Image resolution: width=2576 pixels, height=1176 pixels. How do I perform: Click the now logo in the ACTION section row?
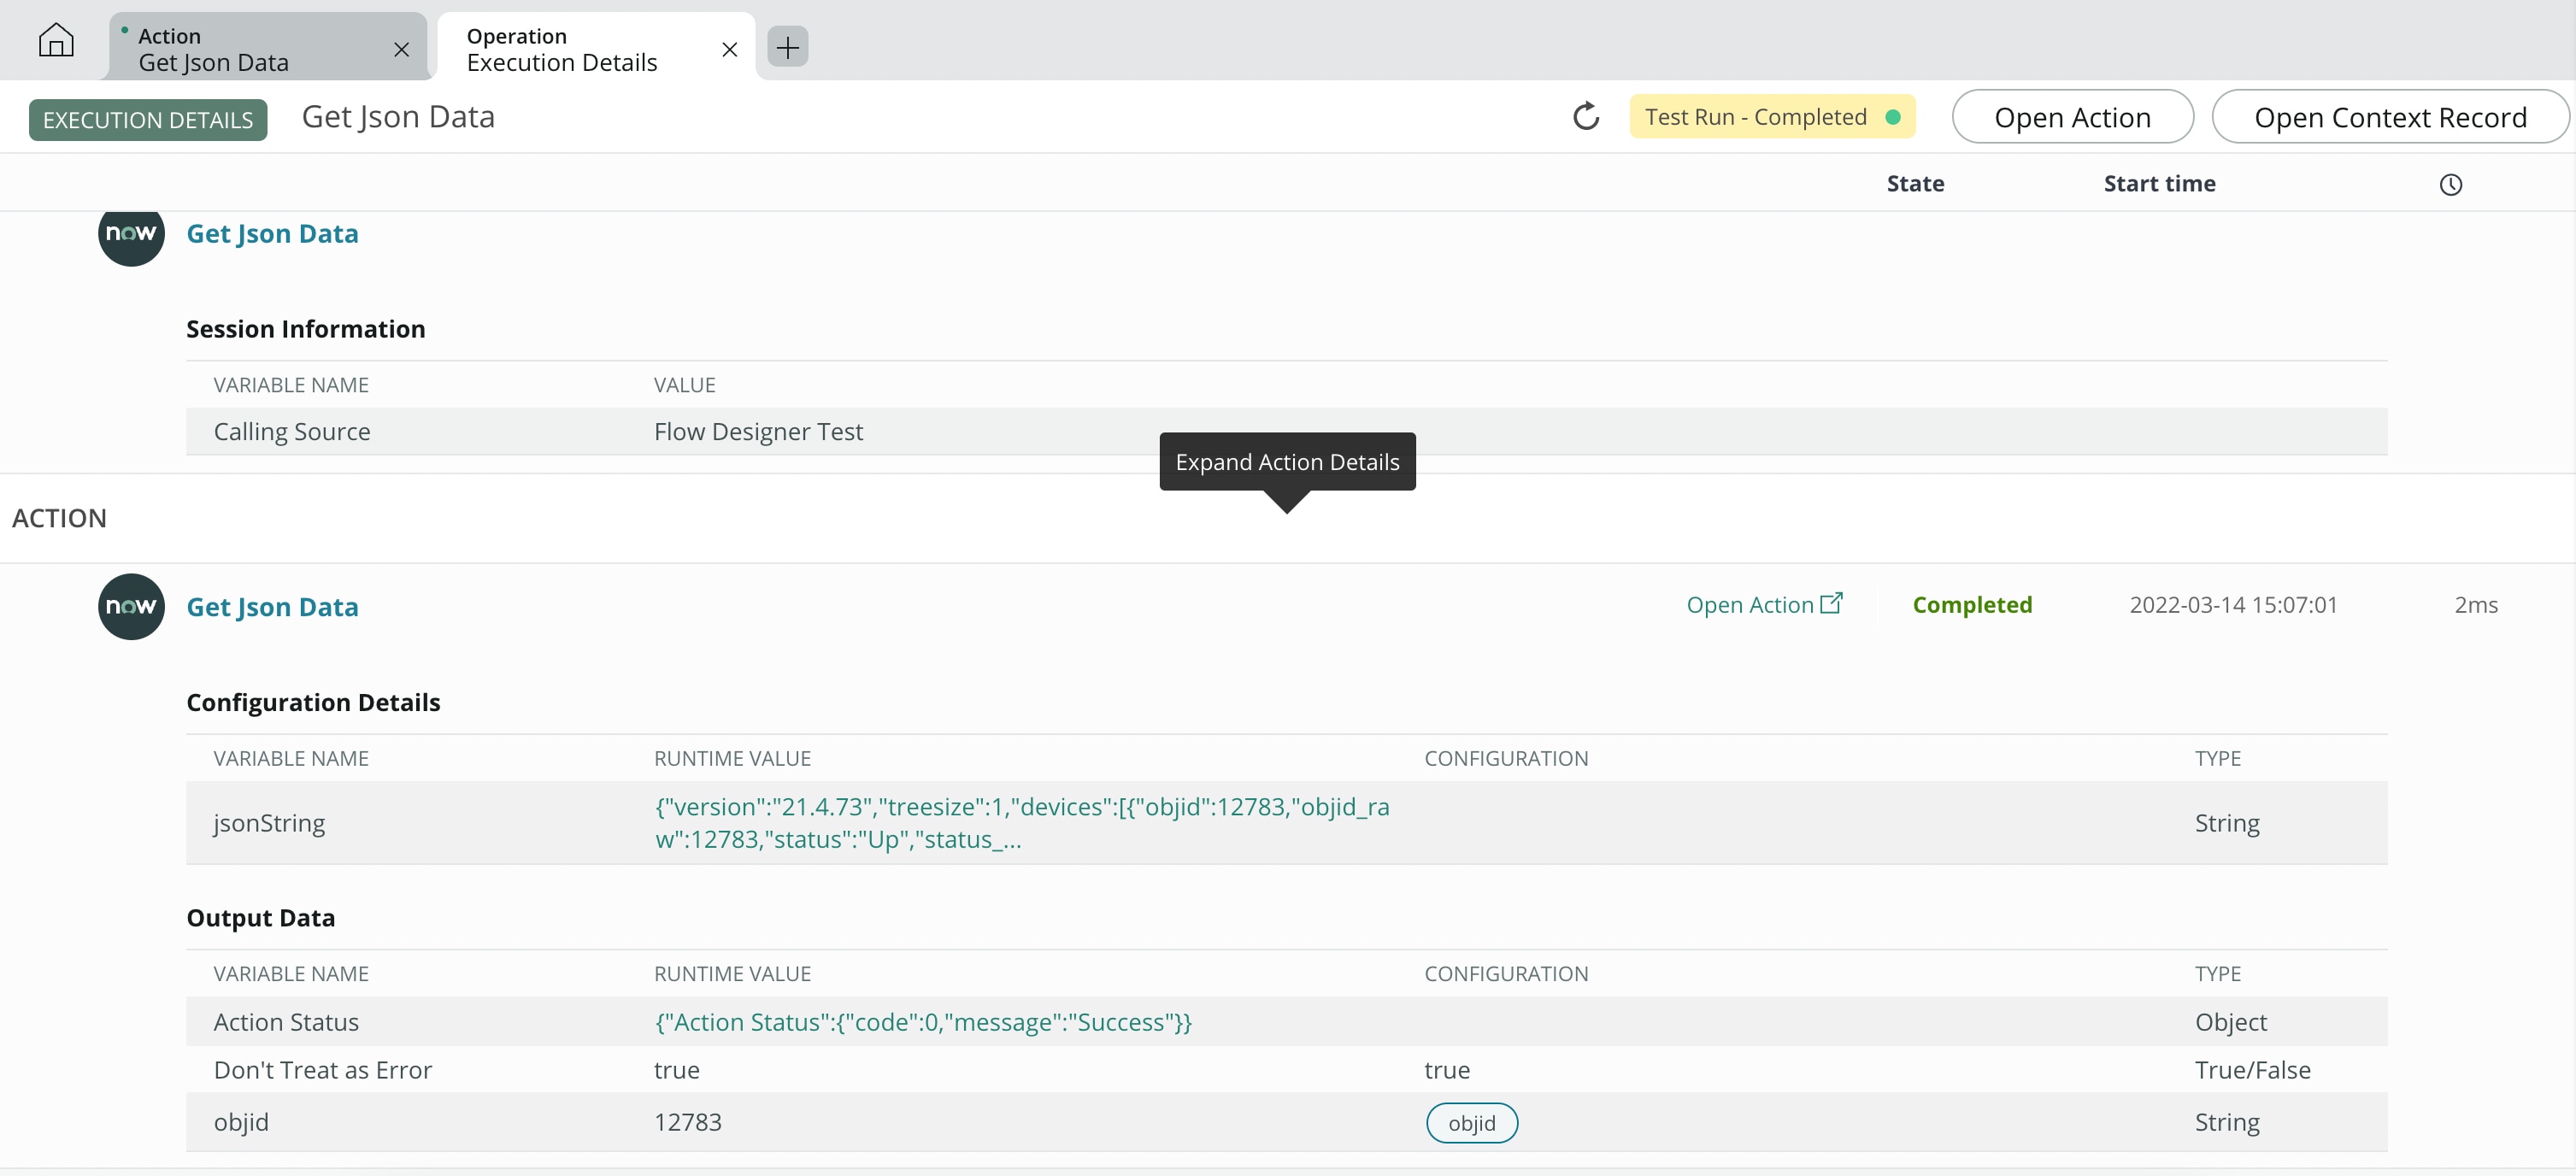[130, 606]
